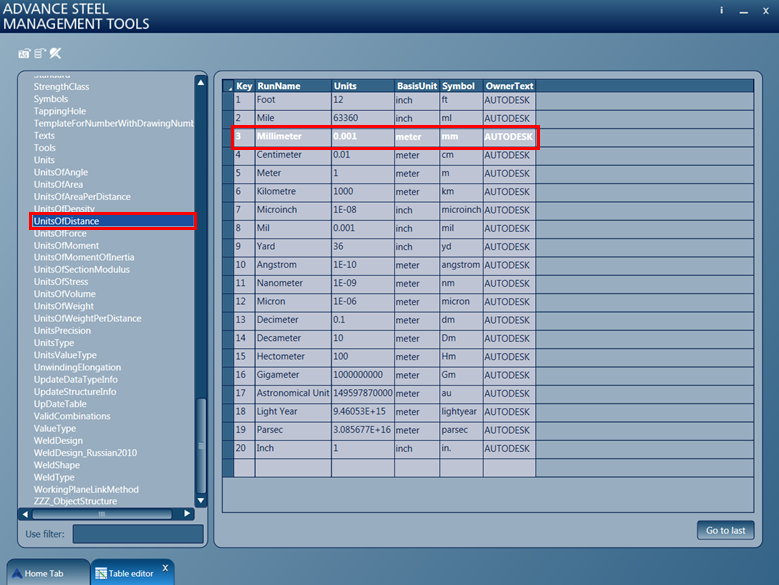Select the UnitsOfMomentOfInertia table
This screenshot has height=585, width=779.
coord(84,257)
